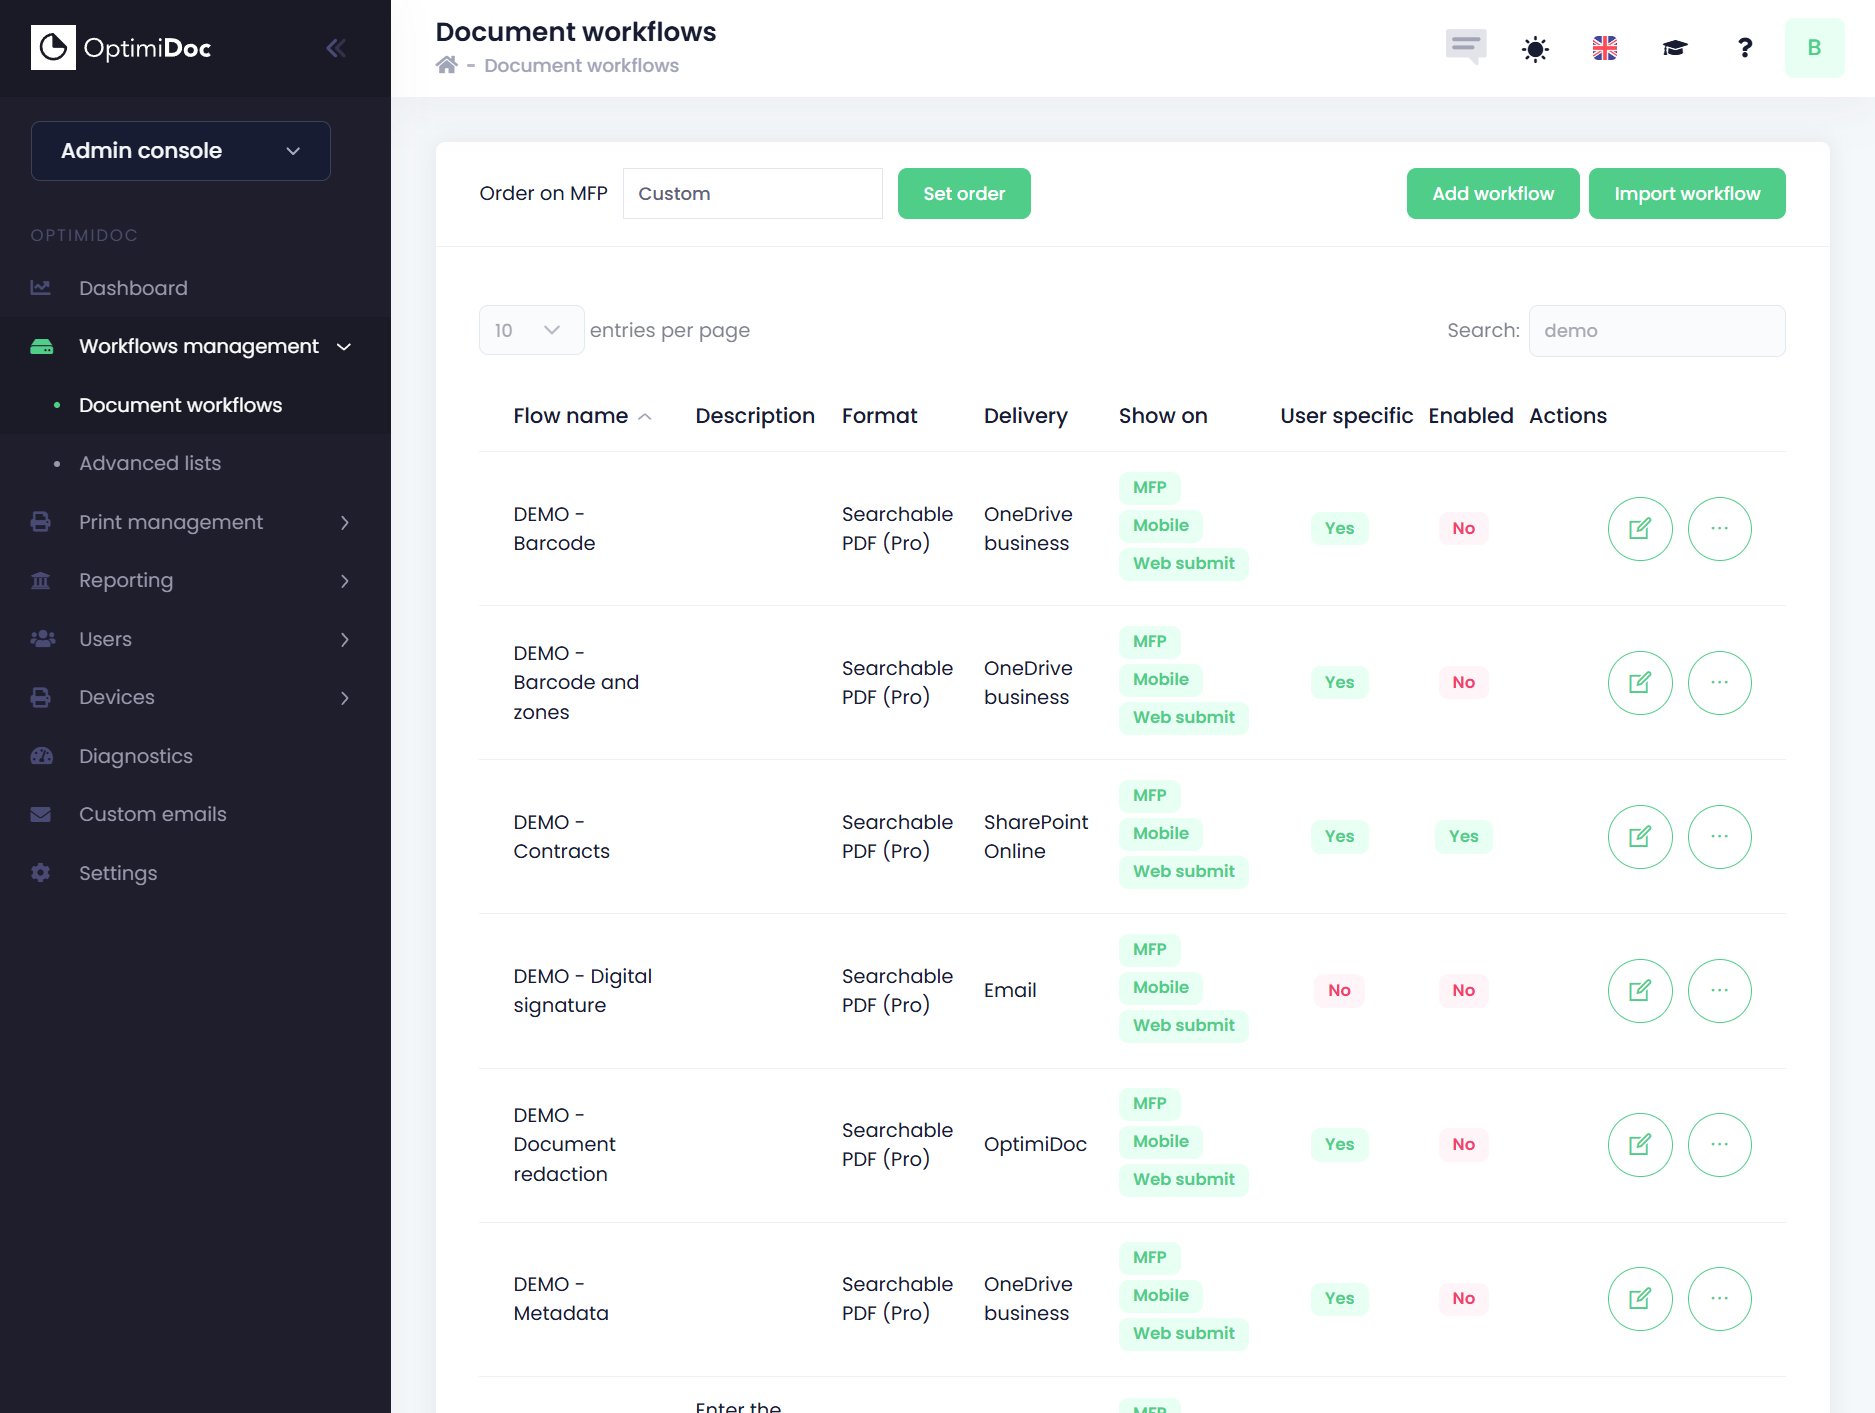The height and width of the screenshot is (1413, 1875).
Task: Toggle light theme sun icon
Action: click(x=1535, y=48)
